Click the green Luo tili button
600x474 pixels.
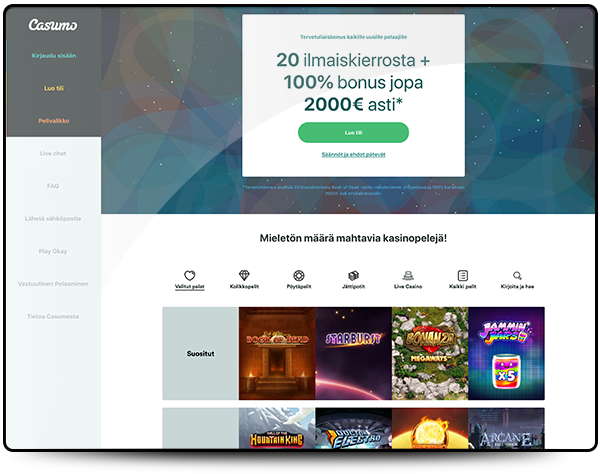(x=353, y=132)
